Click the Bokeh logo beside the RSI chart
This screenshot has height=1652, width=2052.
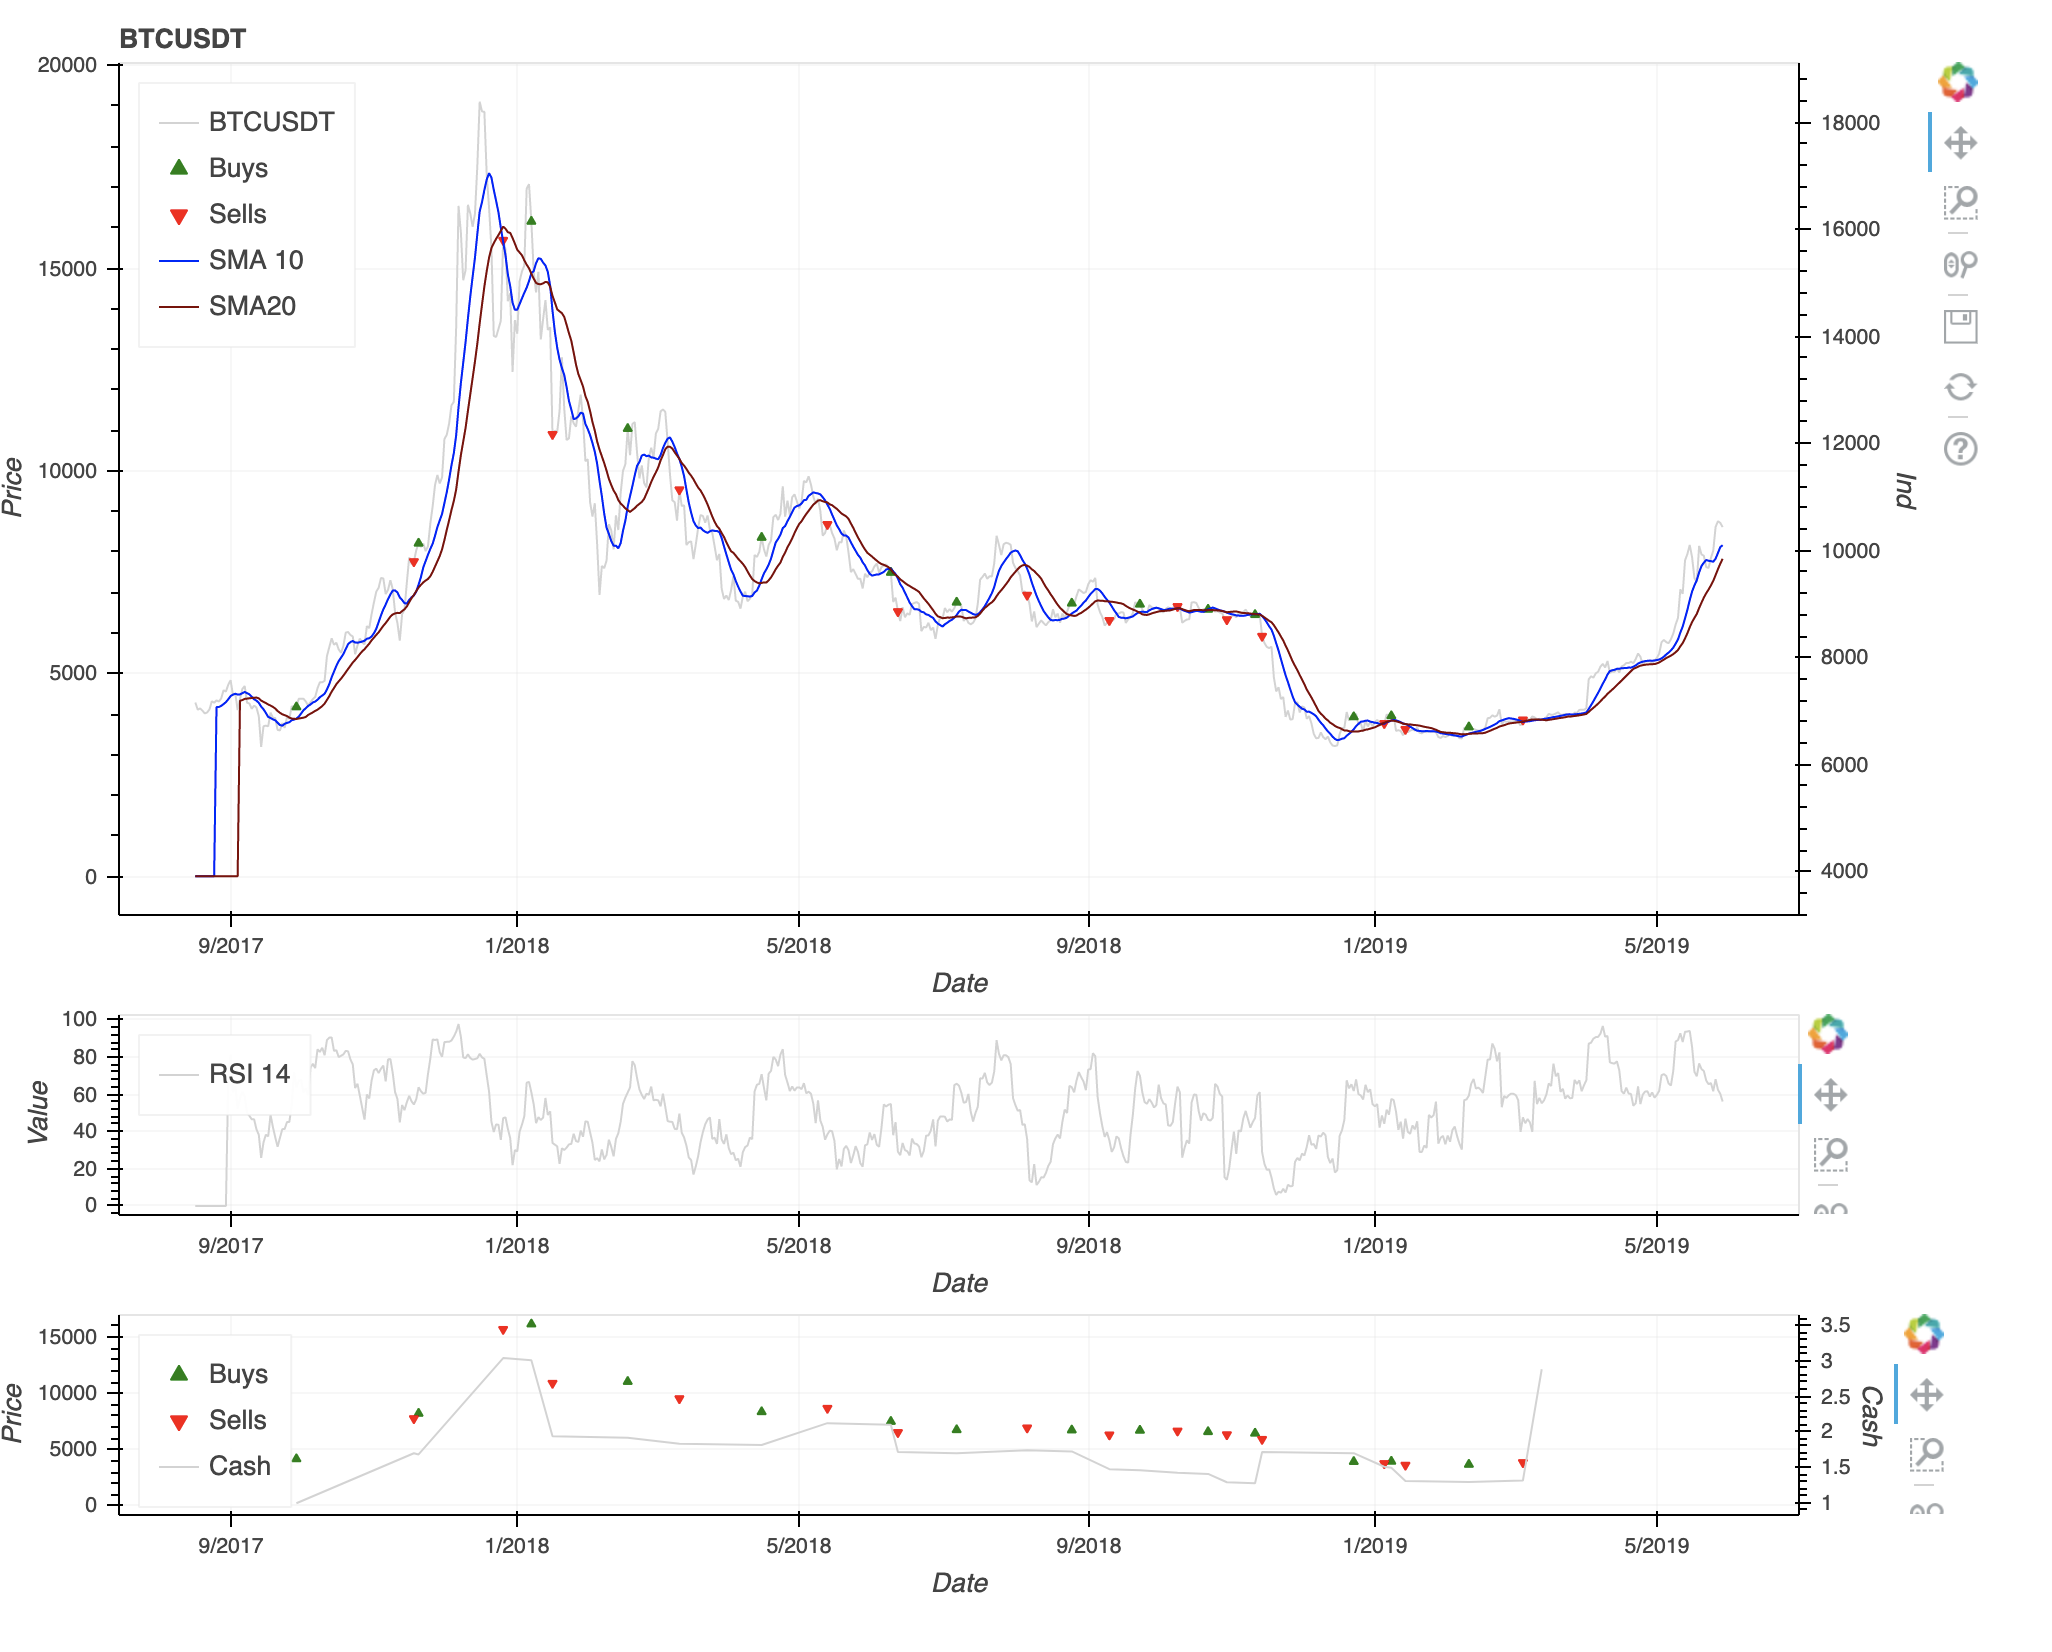pyautogui.click(x=1827, y=1034)
